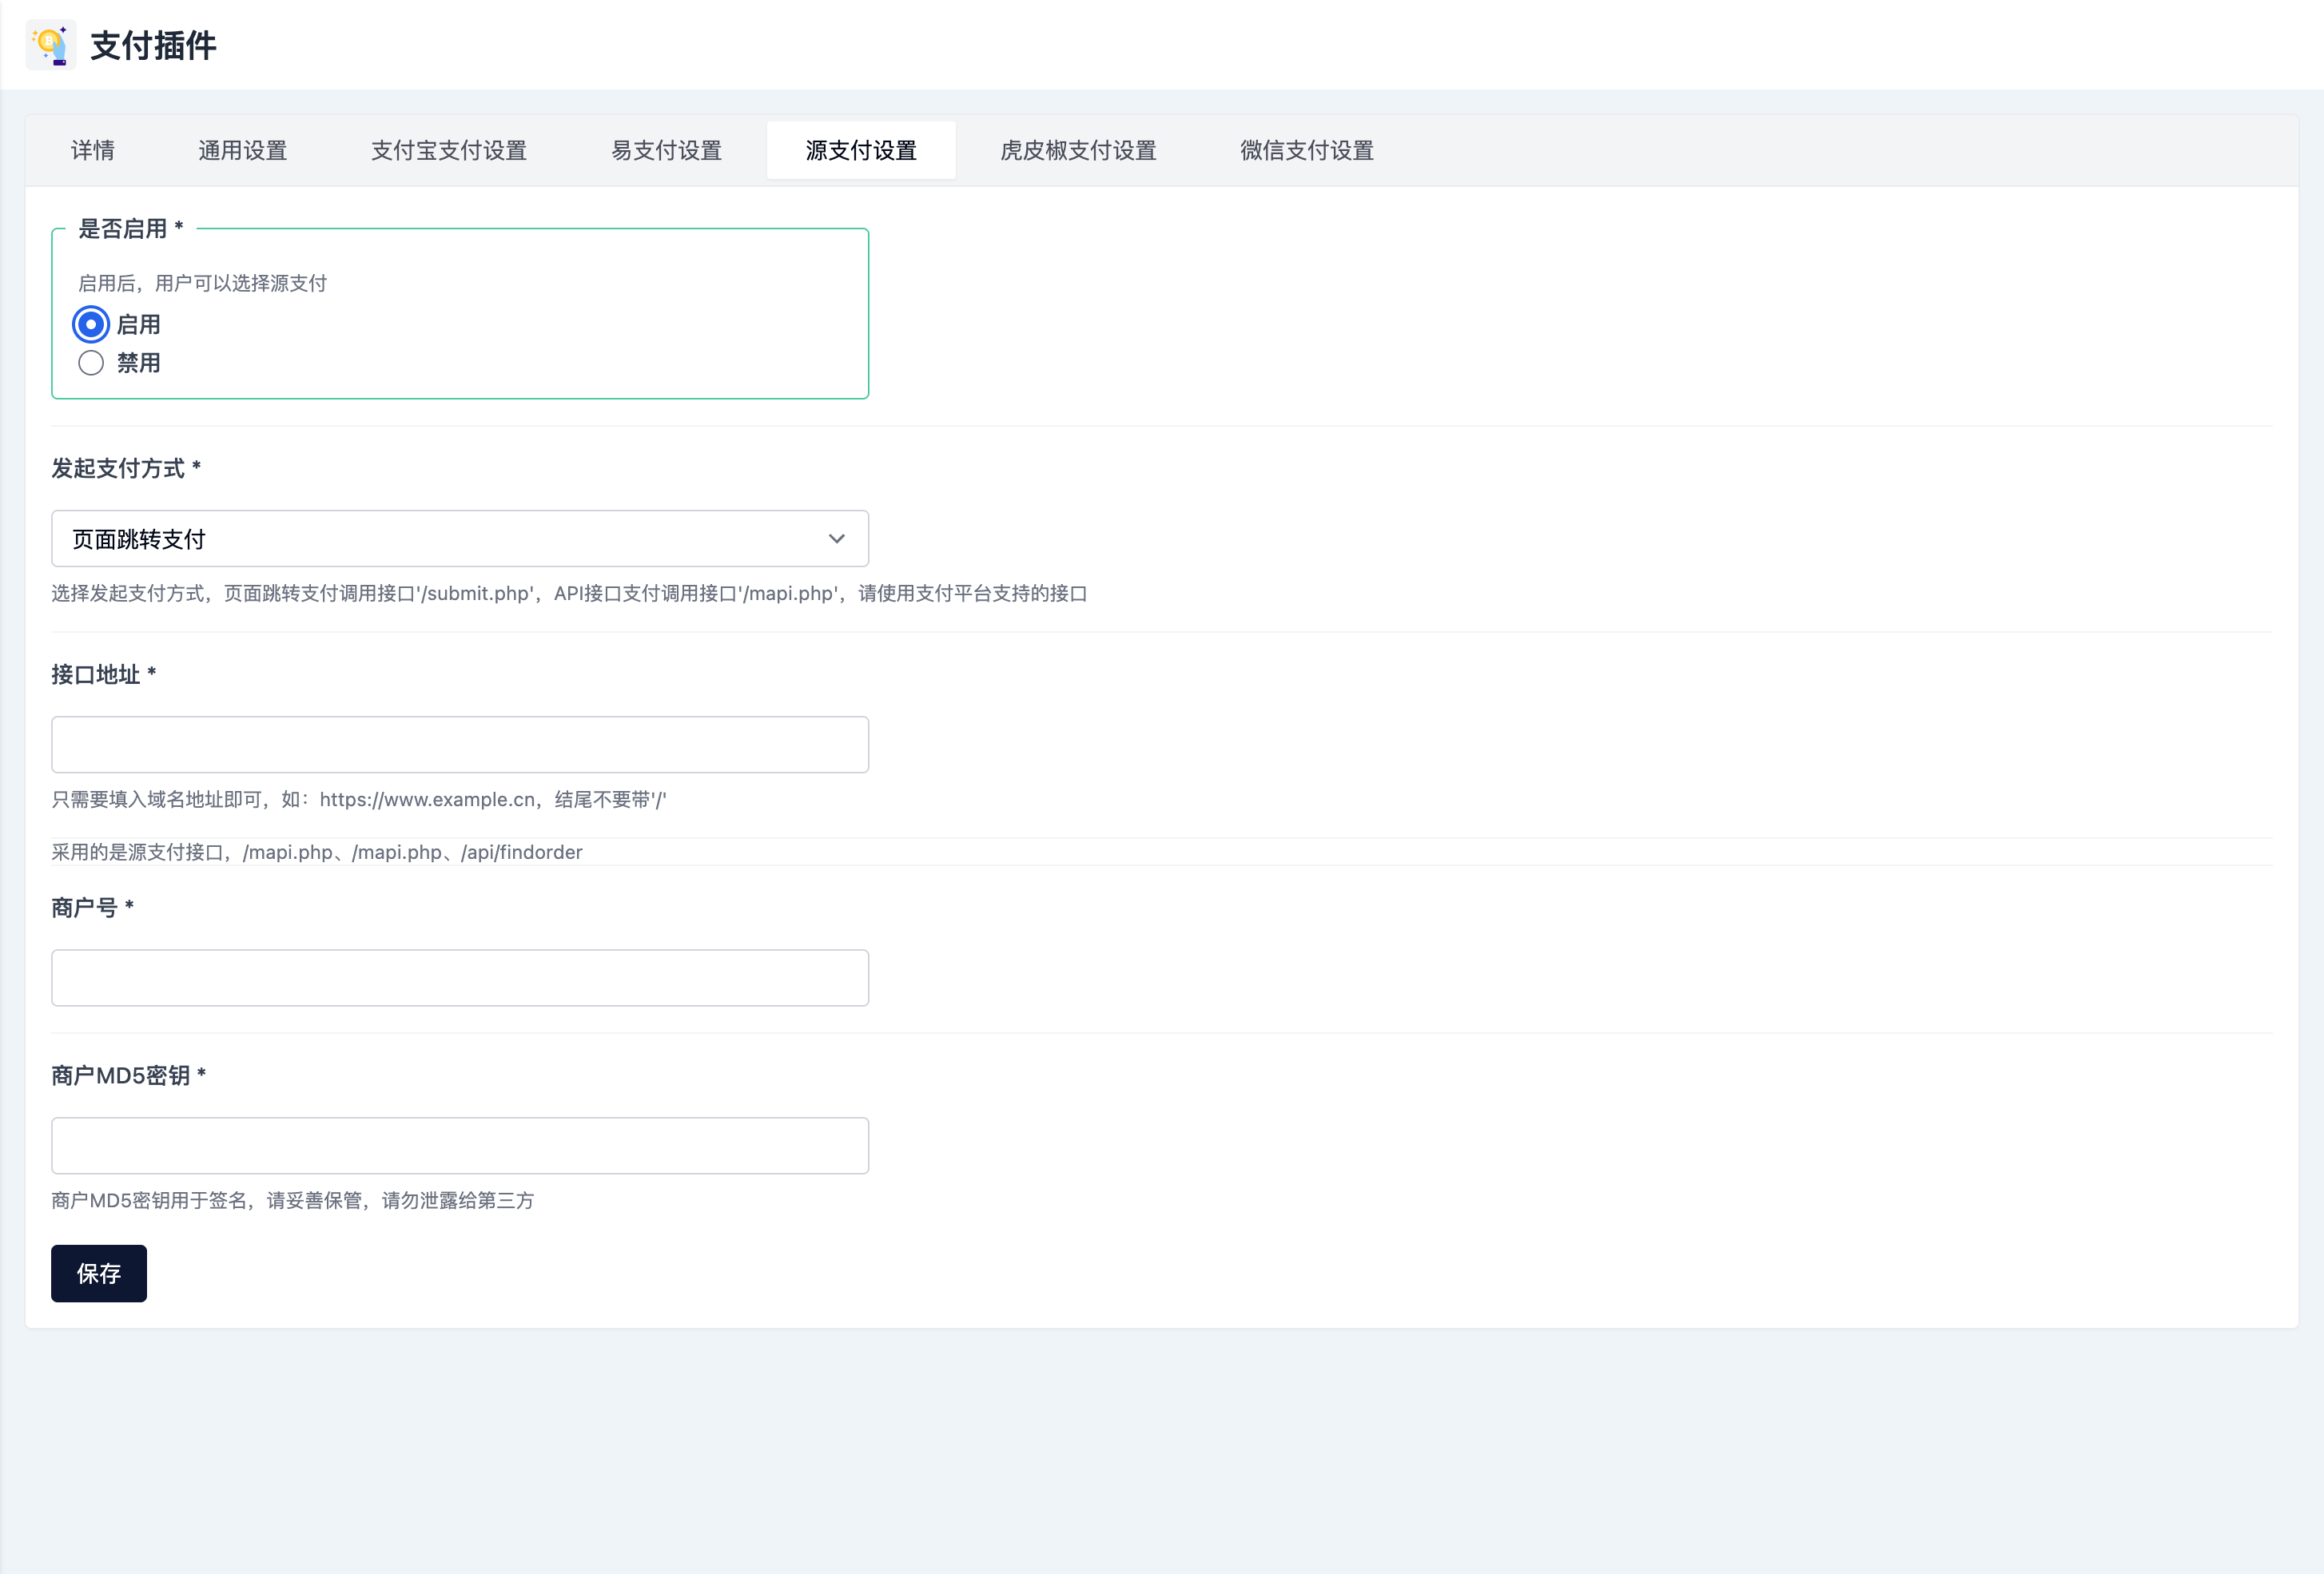Click the 保存 button
Image resolution: width=2324 pixels, height=1574 pixels.
click(99, 1273)
